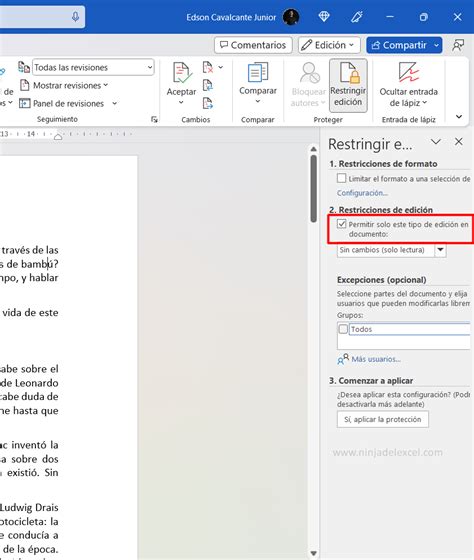
Task: Open the Configuración link
Action: click(x=362, y=193)
